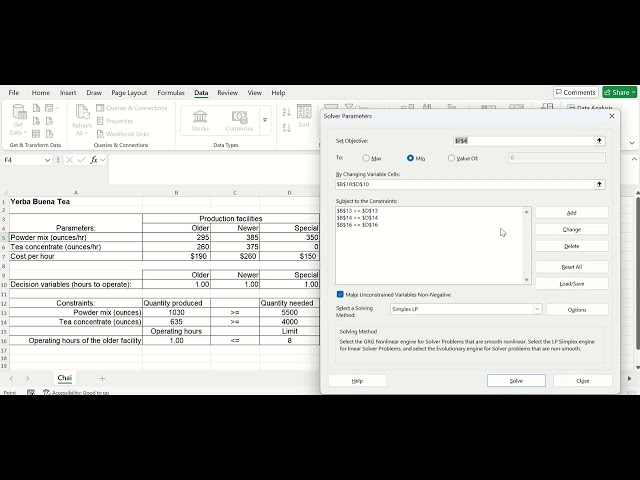Click Change constraint button
The image size is (640, 480).
(x=571, y=229)
